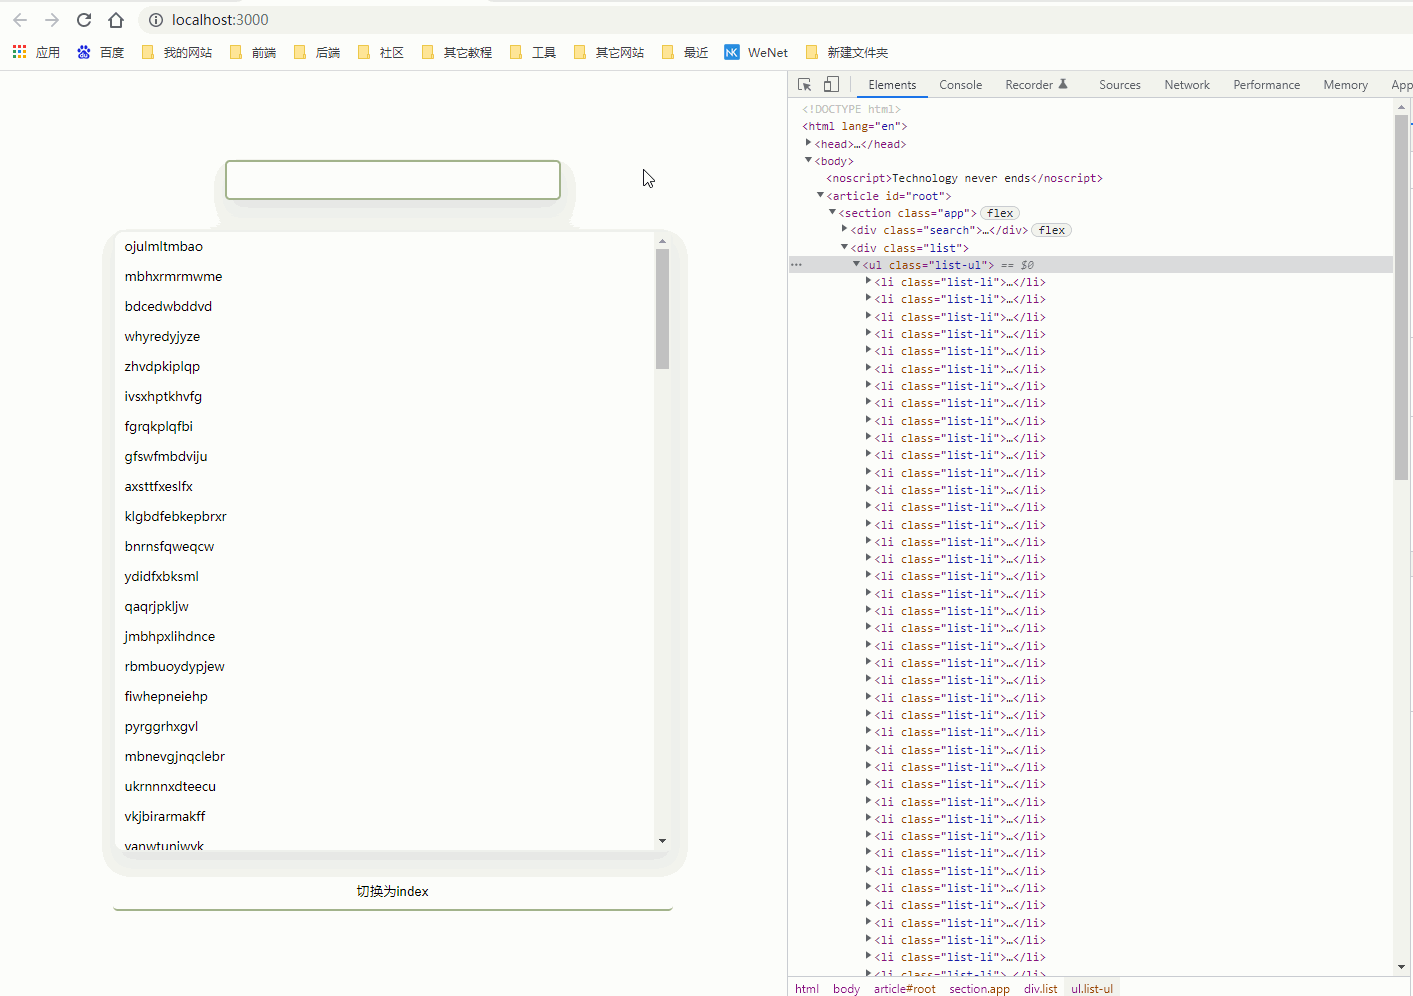Viewport: 1413px width, 996px height.
Task: Open the 后端 bookmark folder
Action: [x=317, y=52]
